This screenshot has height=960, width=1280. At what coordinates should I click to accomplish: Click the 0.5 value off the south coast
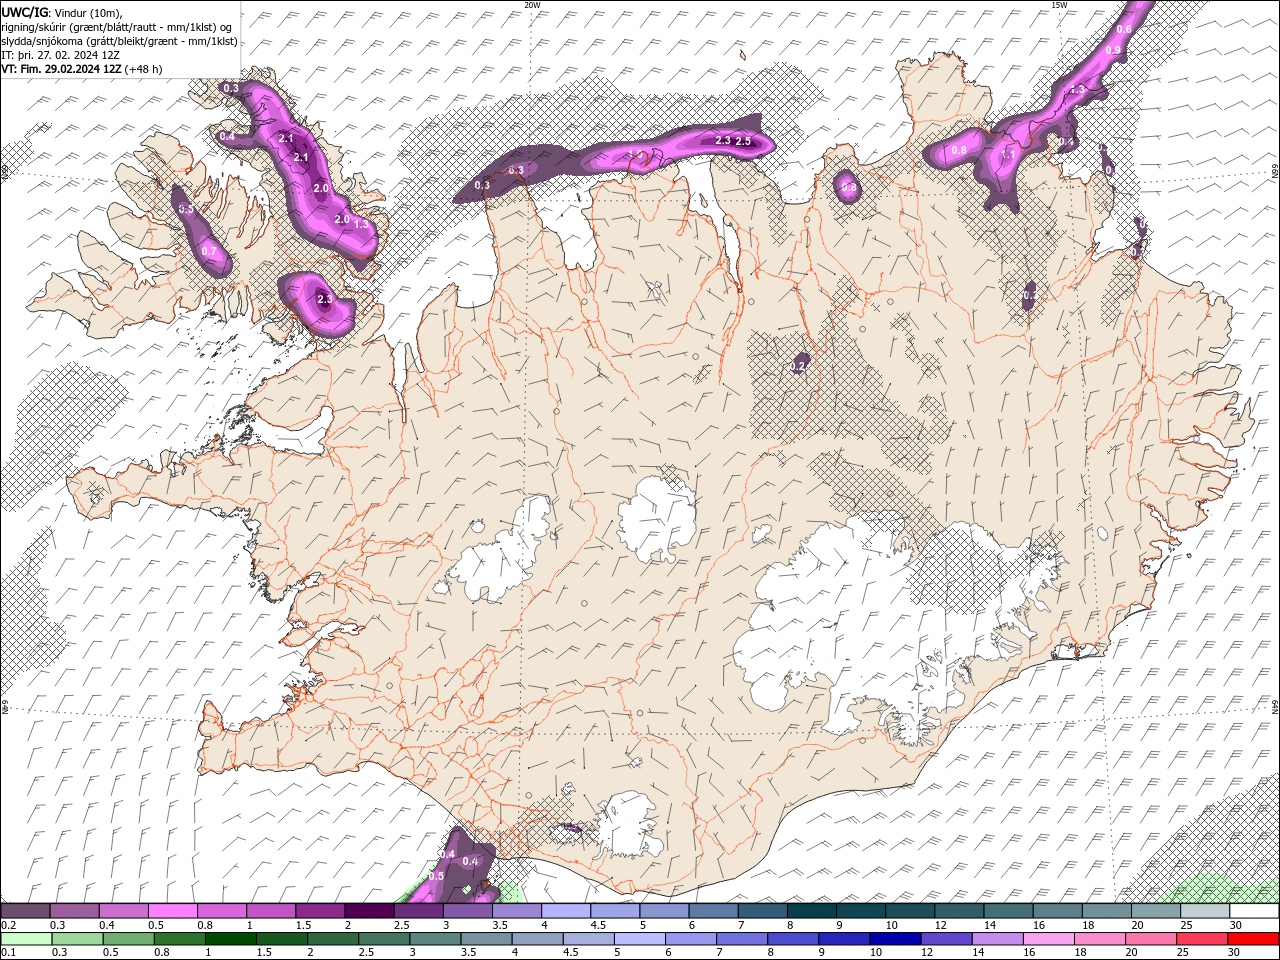pos(436,876)
